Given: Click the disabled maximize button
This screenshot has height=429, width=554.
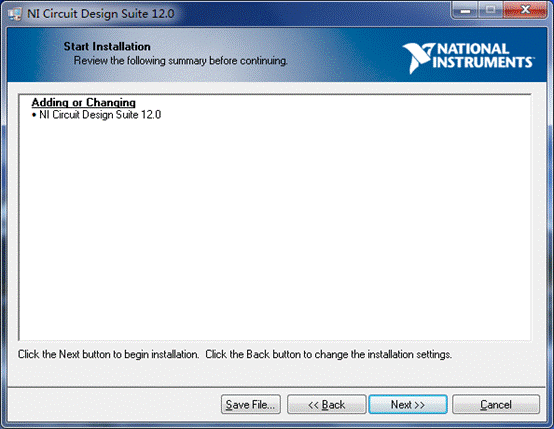Looking at the screenshot, I should coord(490,10).
